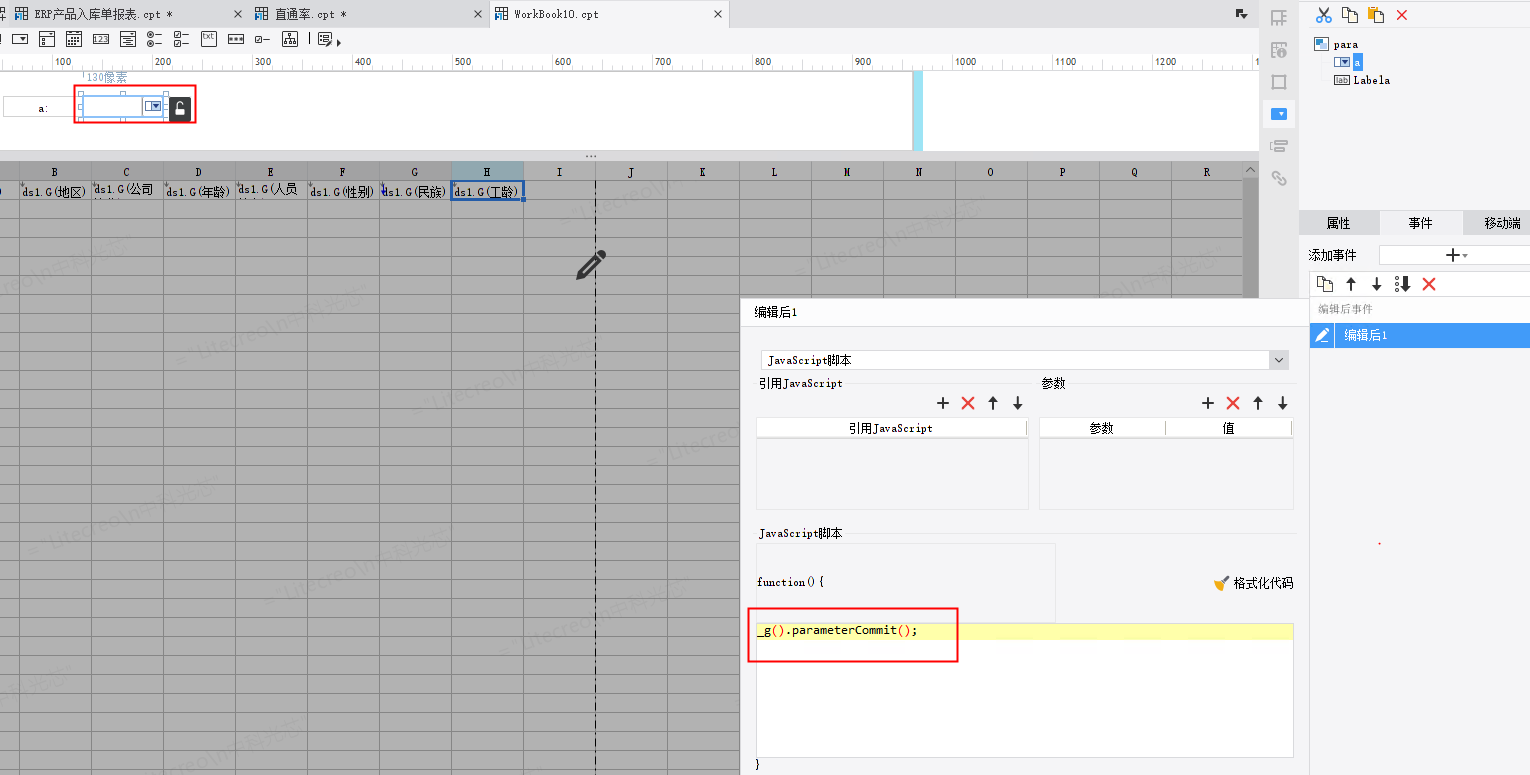Move 引用JavaScript row down

tap(1017, 403)
